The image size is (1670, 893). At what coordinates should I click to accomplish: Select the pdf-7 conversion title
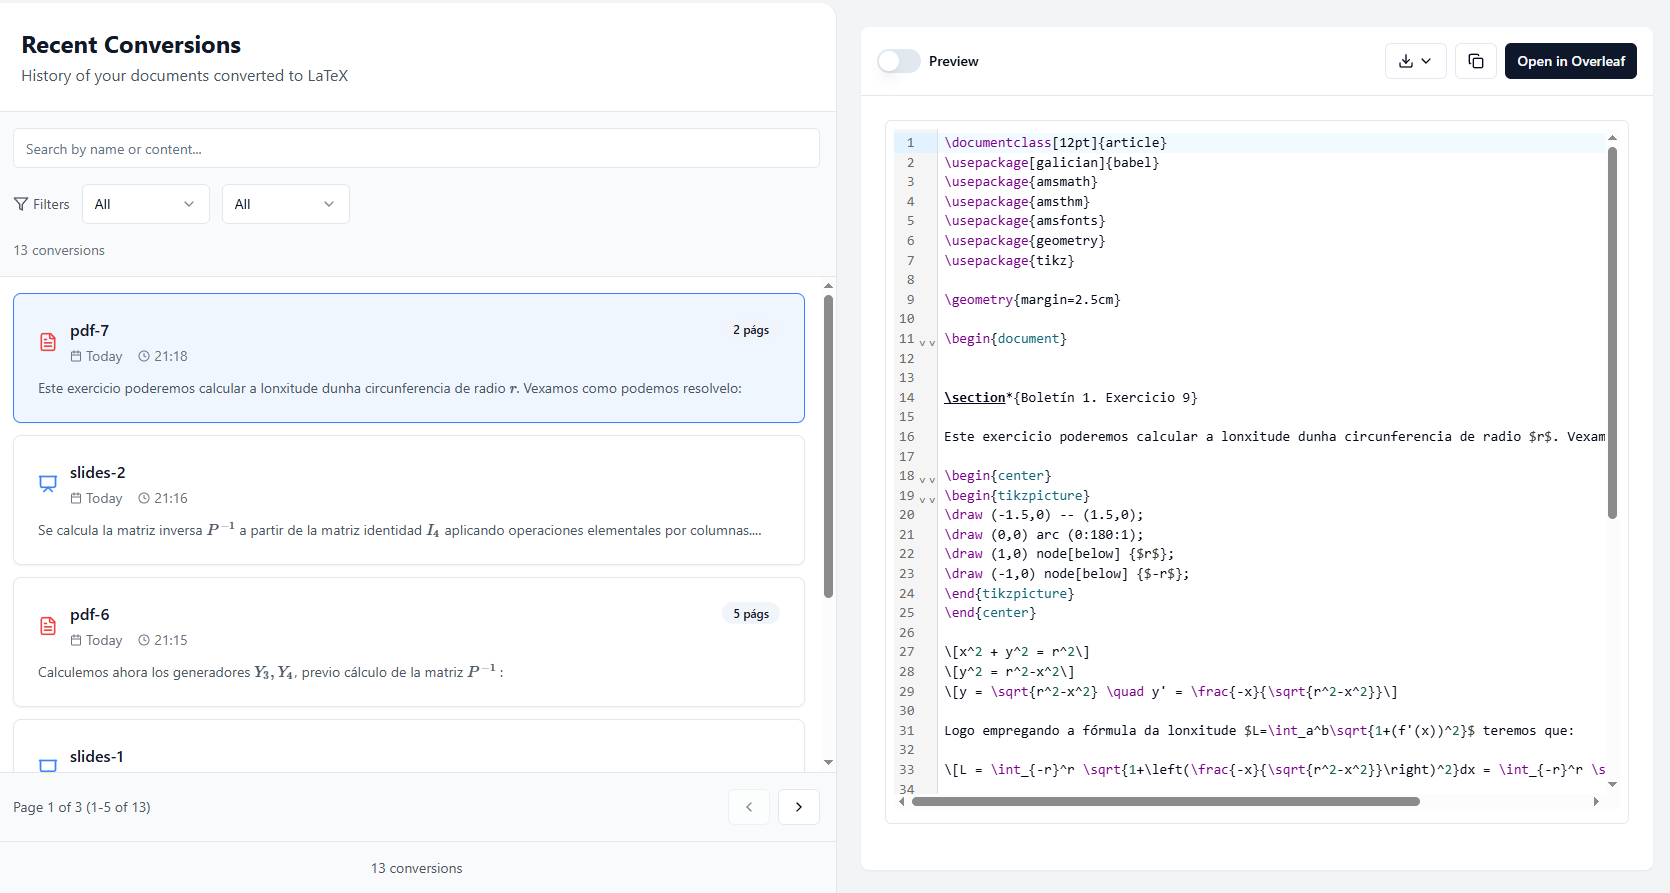[90, 331]
